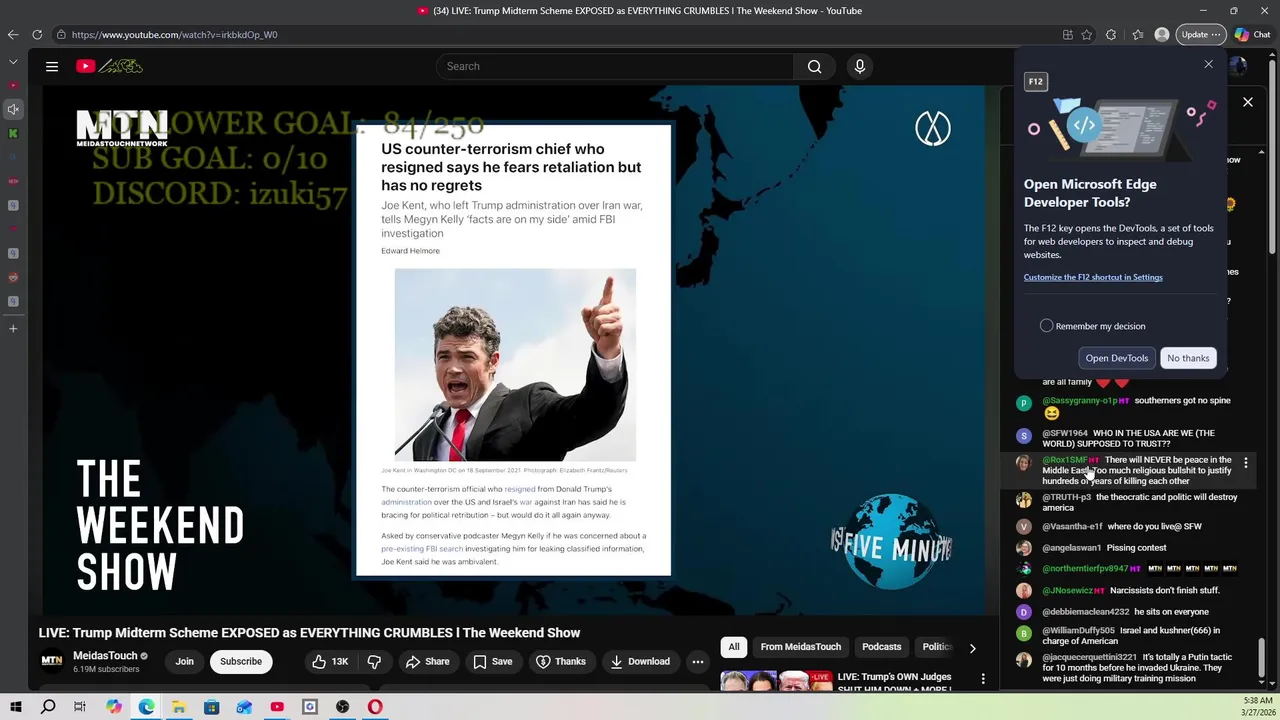Open favorites list icon
This screenshot has width=1280, height=720.
point(1138,35)
